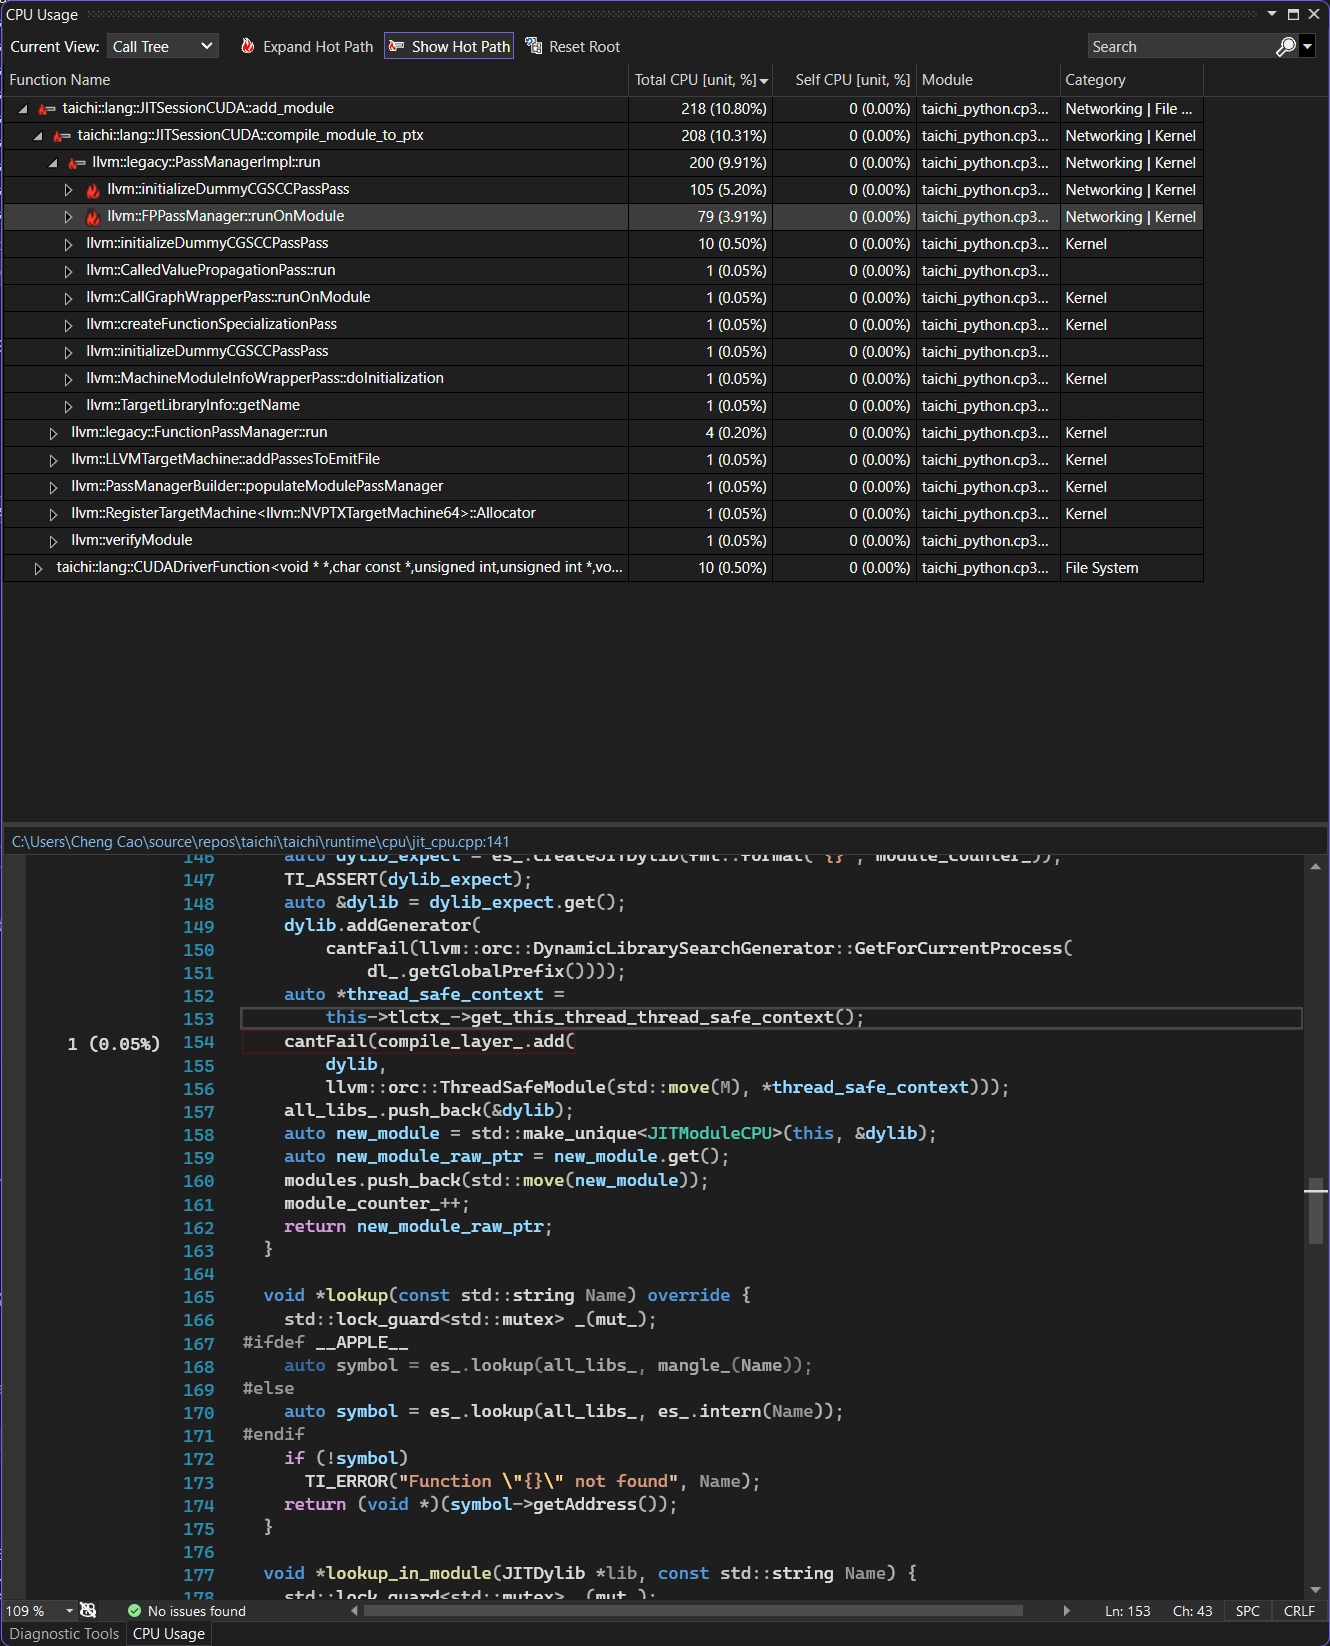
Task: Sort by Category column header
Action: 1132,80
